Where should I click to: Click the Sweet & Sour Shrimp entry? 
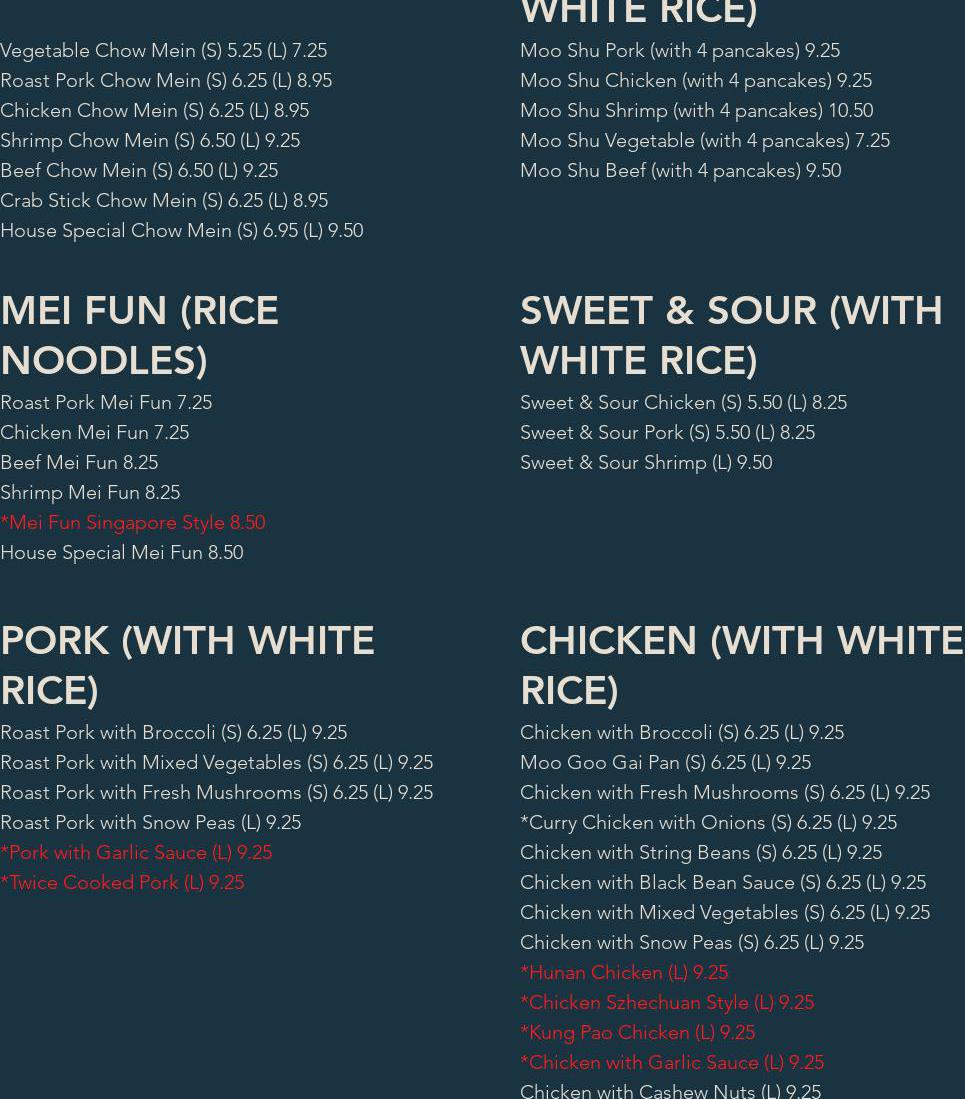[646, 463]
